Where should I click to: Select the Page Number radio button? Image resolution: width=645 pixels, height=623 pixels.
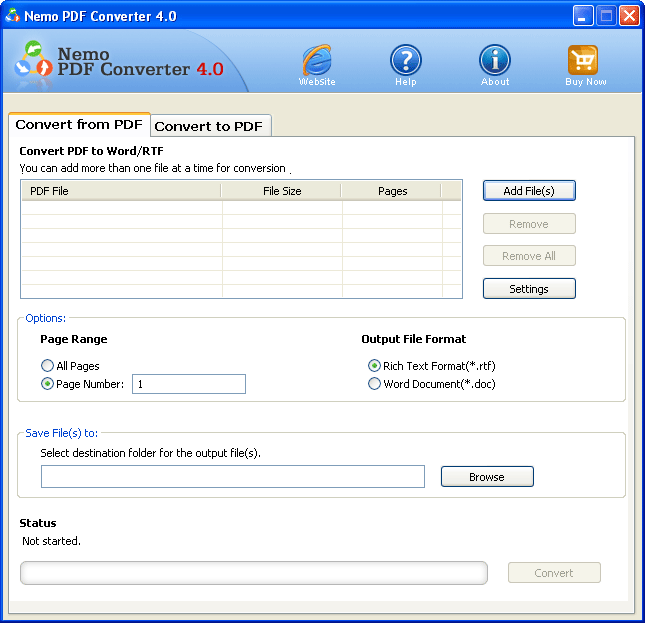coord(47,384)
